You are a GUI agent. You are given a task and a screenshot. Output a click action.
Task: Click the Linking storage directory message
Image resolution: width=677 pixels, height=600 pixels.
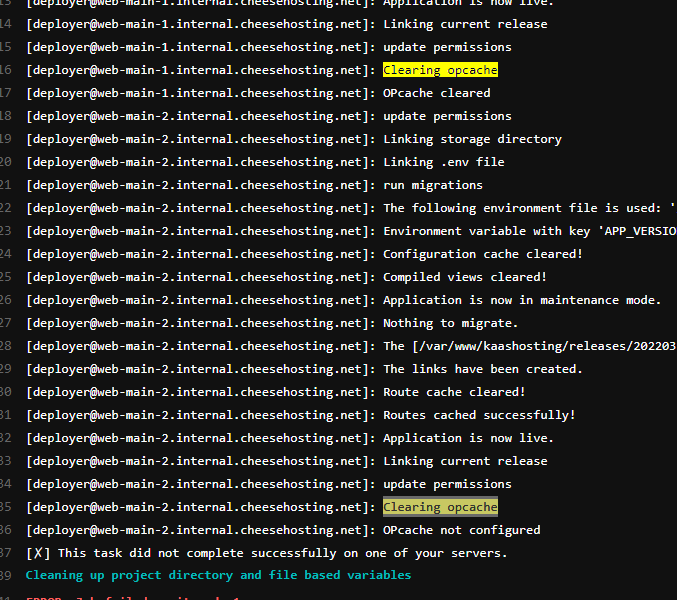[x=472, y=139]
